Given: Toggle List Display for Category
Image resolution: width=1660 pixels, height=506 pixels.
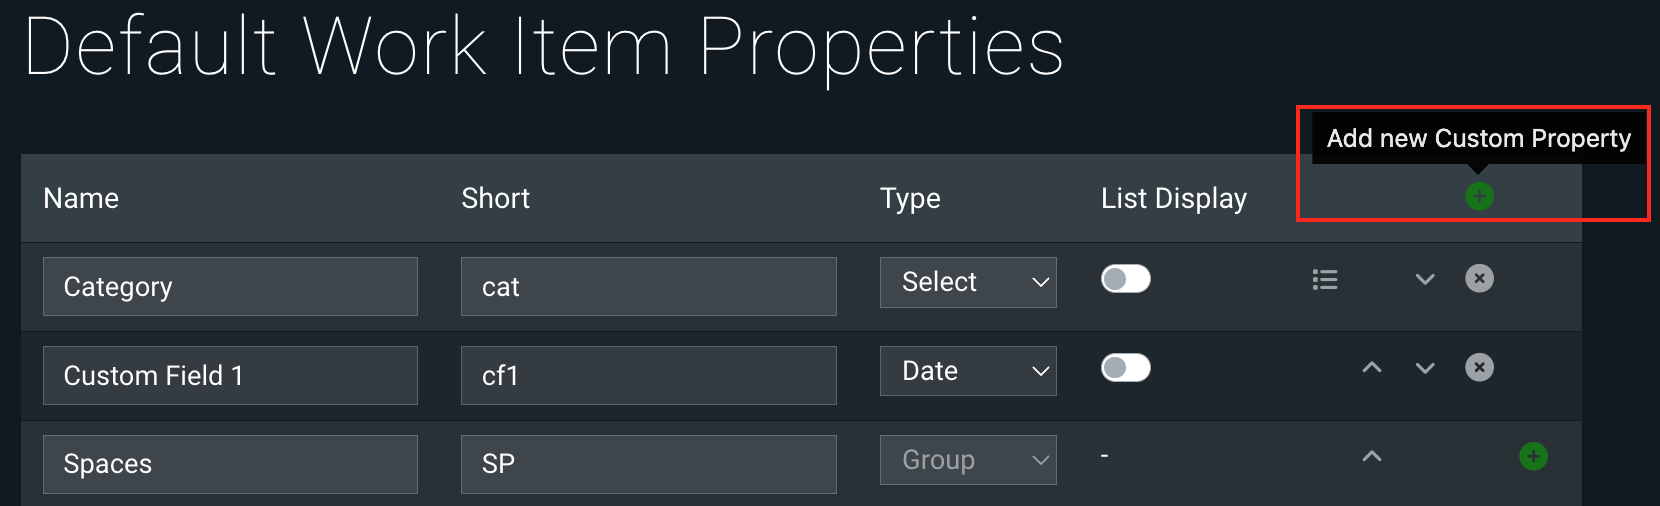Looking at the screenshot, I should click(x=1126, y=279).
